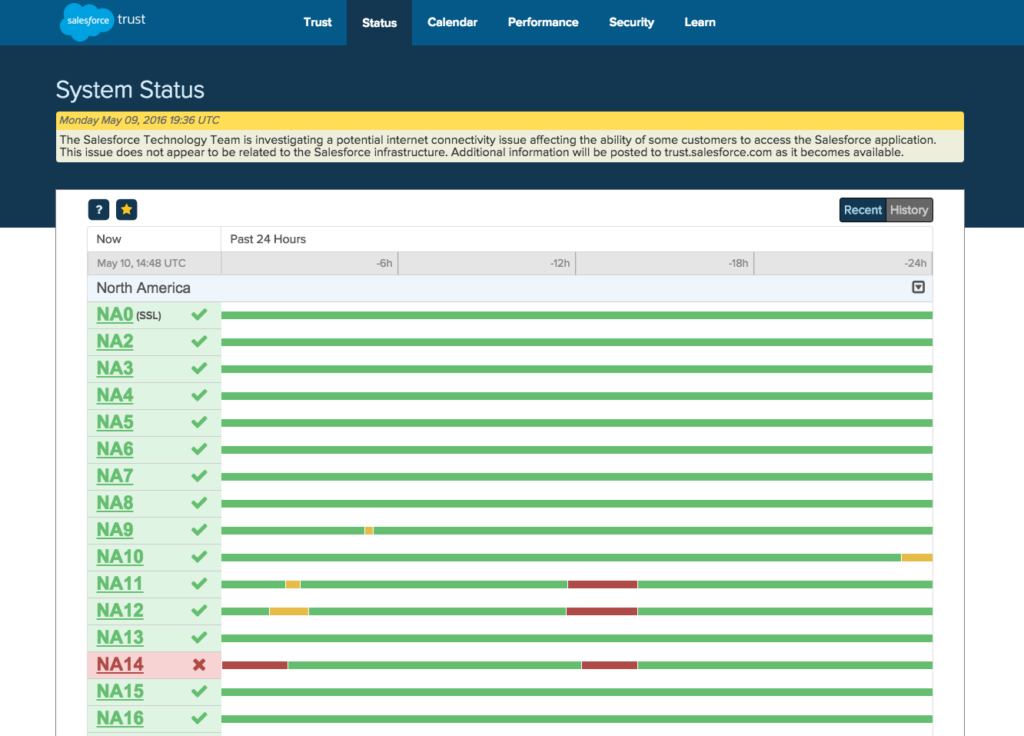
Task: Select the NA6 instance link
Action: (x=115, y=449)
